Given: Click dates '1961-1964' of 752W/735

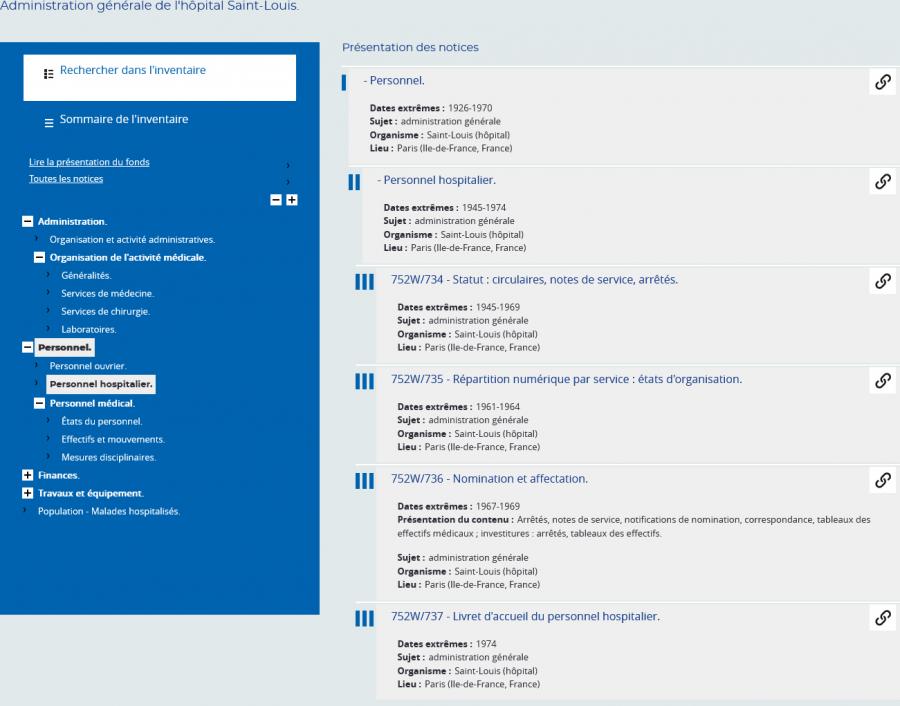Looking at the screenshot, I should coord(498,406).
